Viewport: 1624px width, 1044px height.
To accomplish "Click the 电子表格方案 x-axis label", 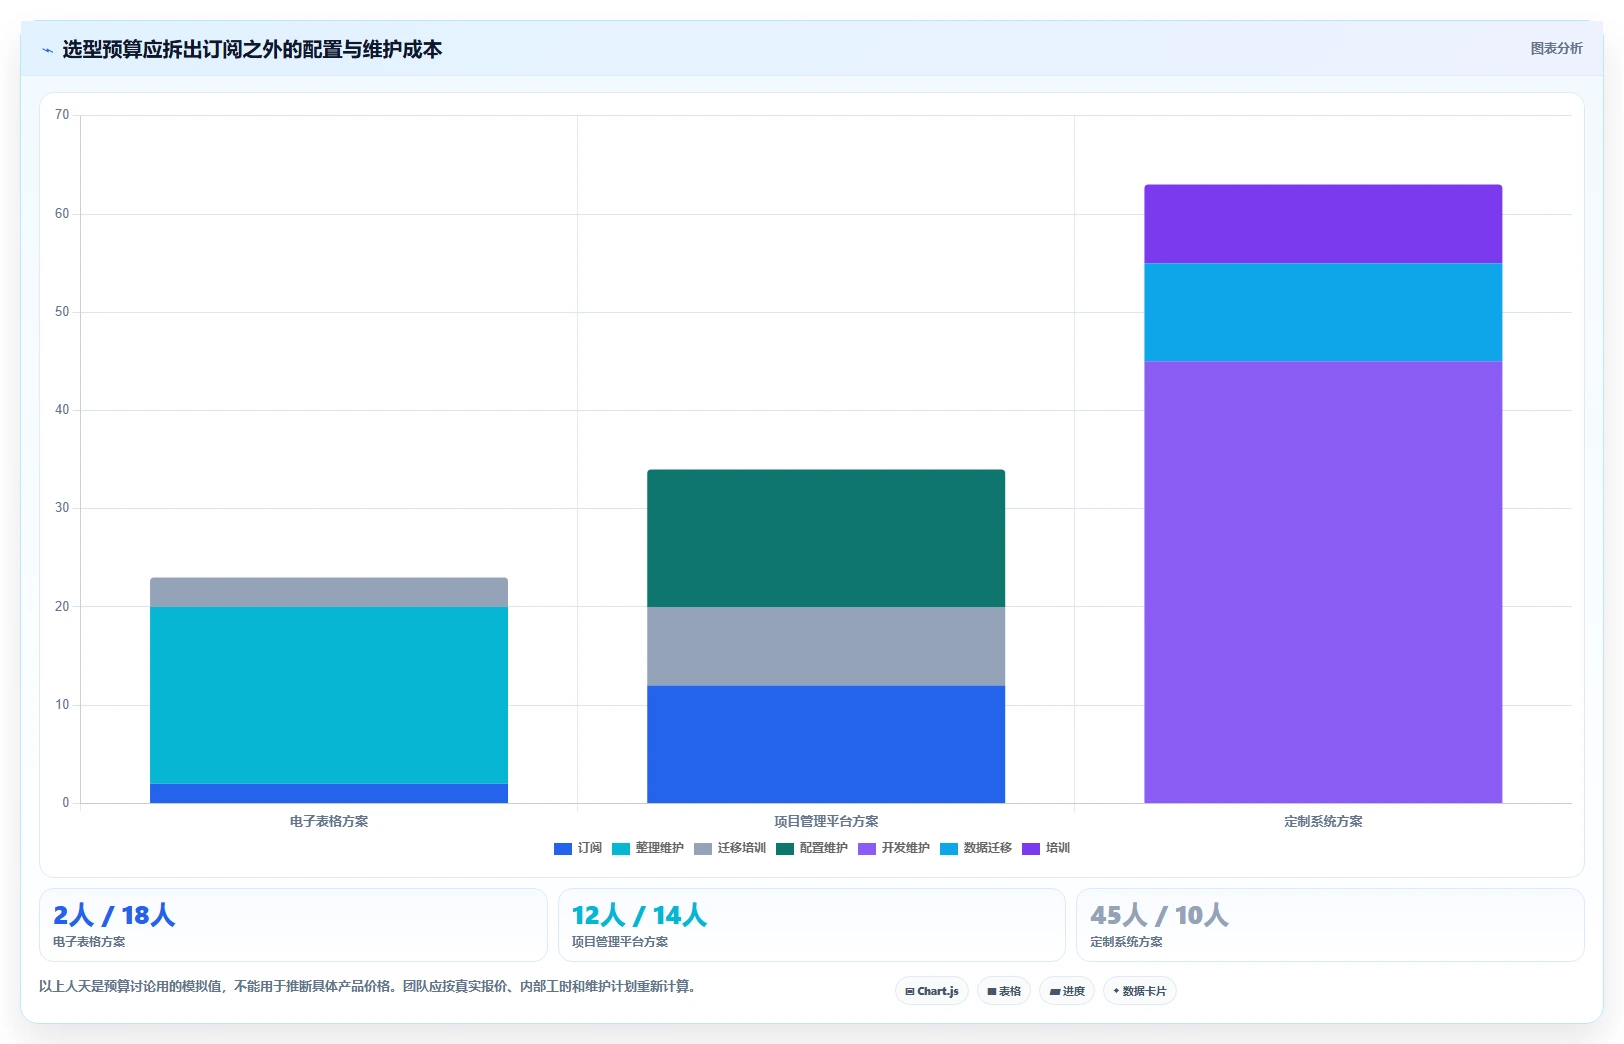I will [x=329, y=821].
